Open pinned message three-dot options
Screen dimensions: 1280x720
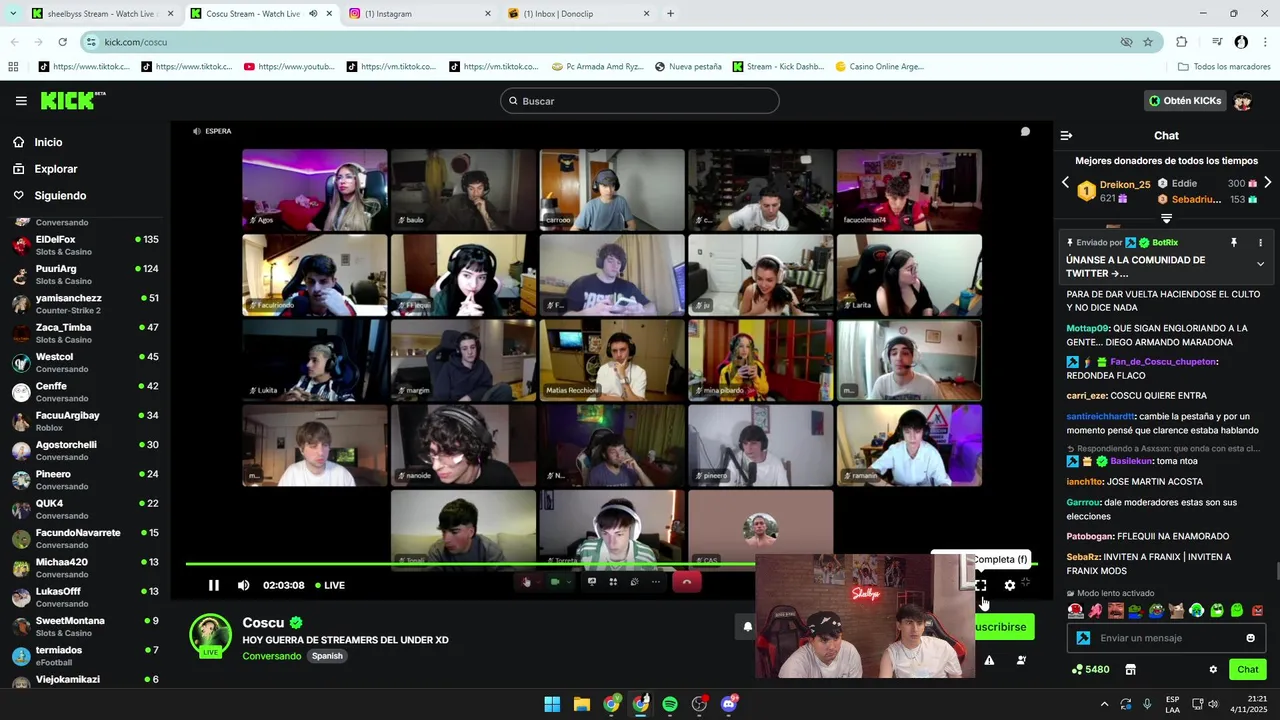click(1260, 243)
